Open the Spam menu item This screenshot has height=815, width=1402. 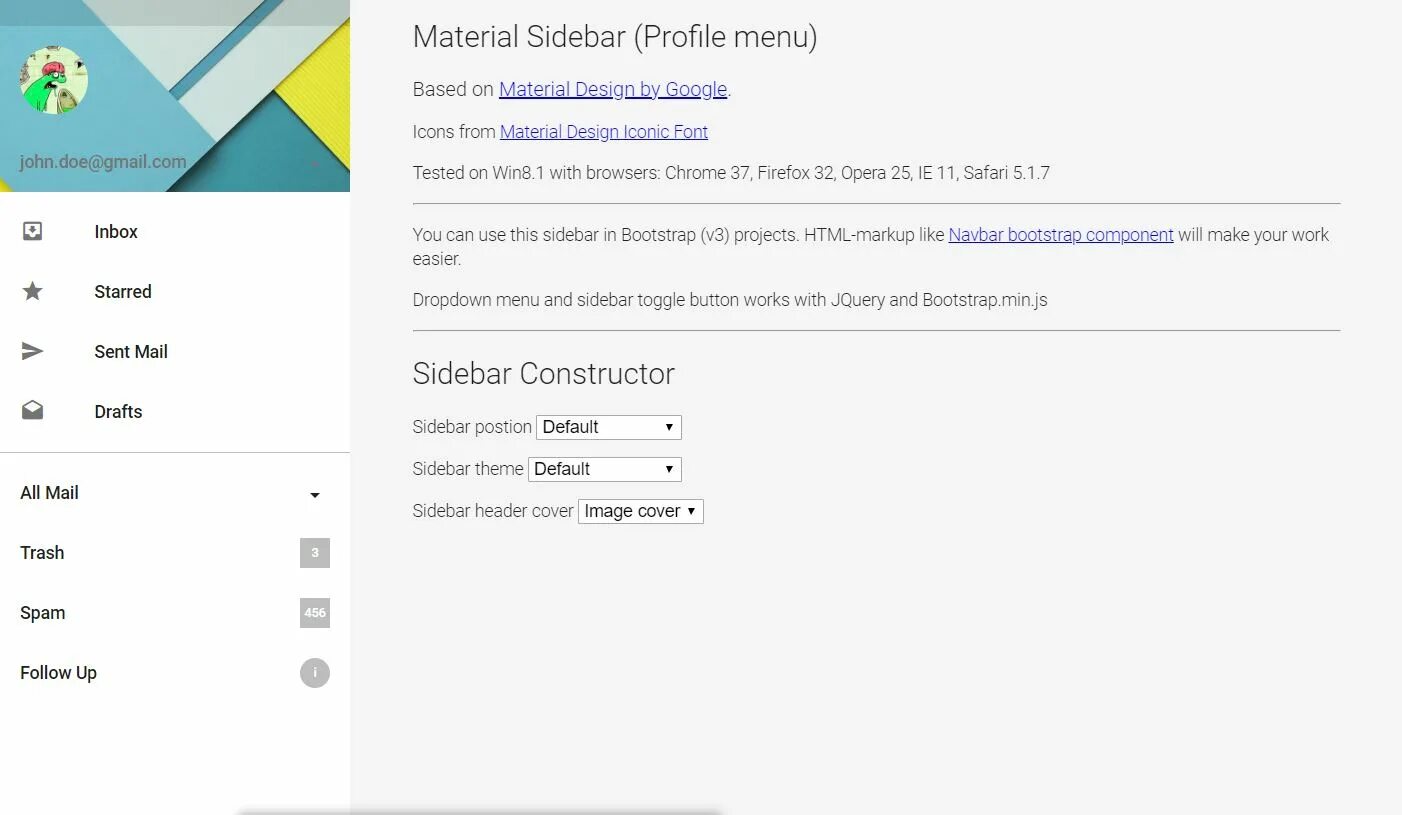175,613
